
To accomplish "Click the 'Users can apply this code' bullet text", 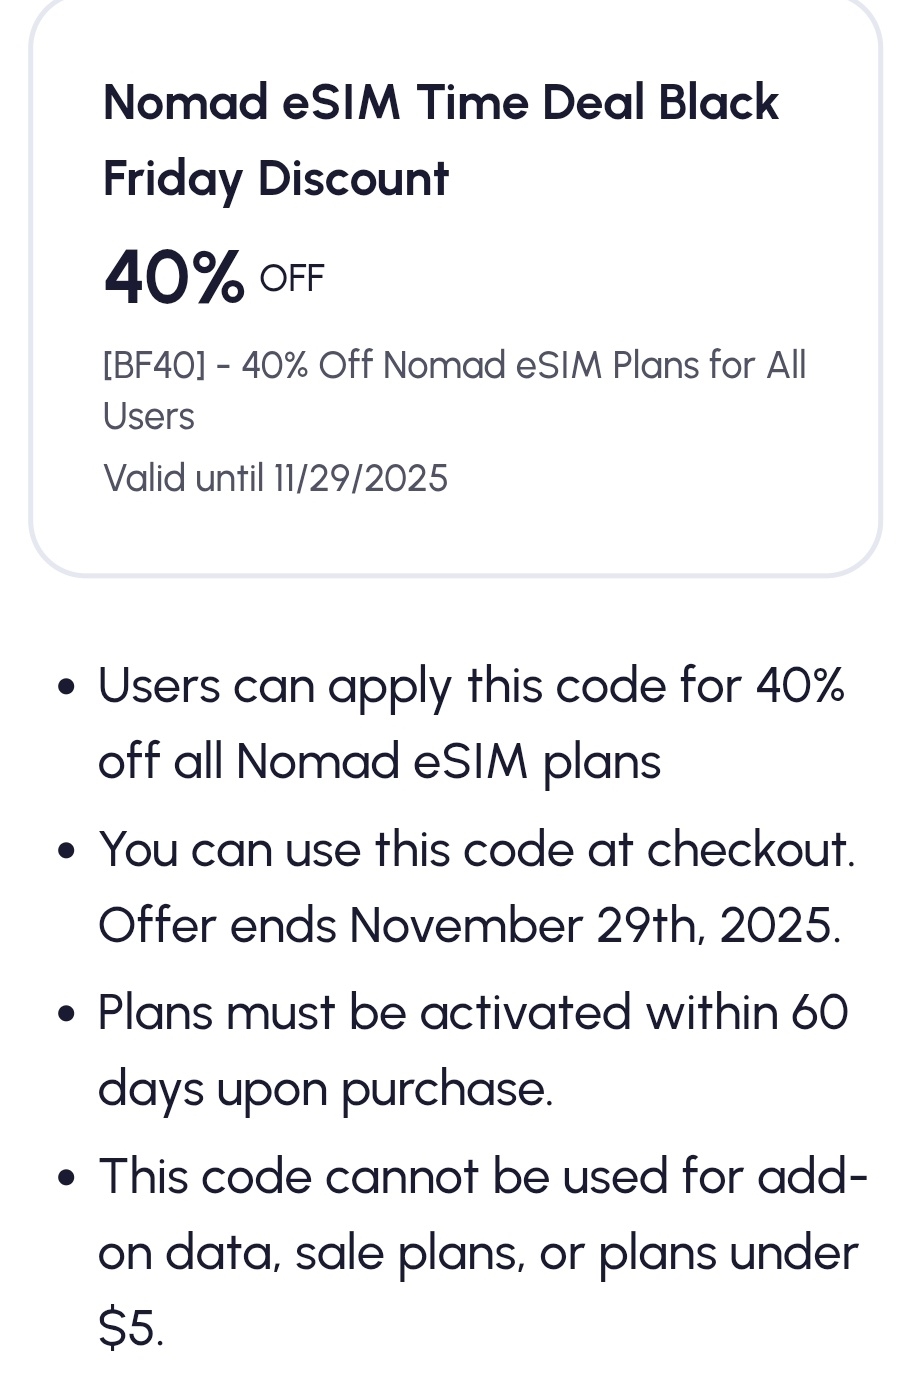I will 470,686.
